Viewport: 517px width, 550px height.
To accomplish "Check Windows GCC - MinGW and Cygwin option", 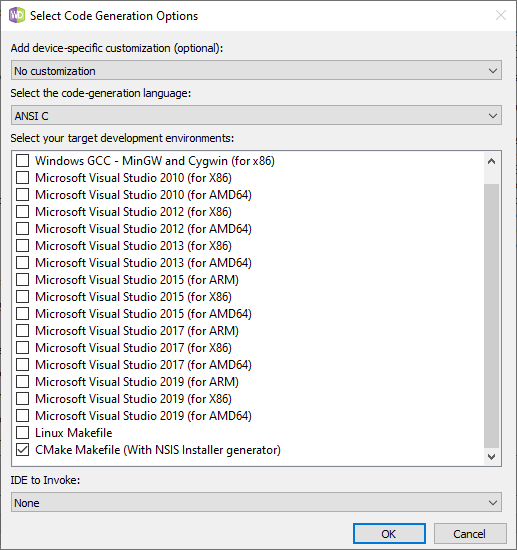I will tap(22, 161).
